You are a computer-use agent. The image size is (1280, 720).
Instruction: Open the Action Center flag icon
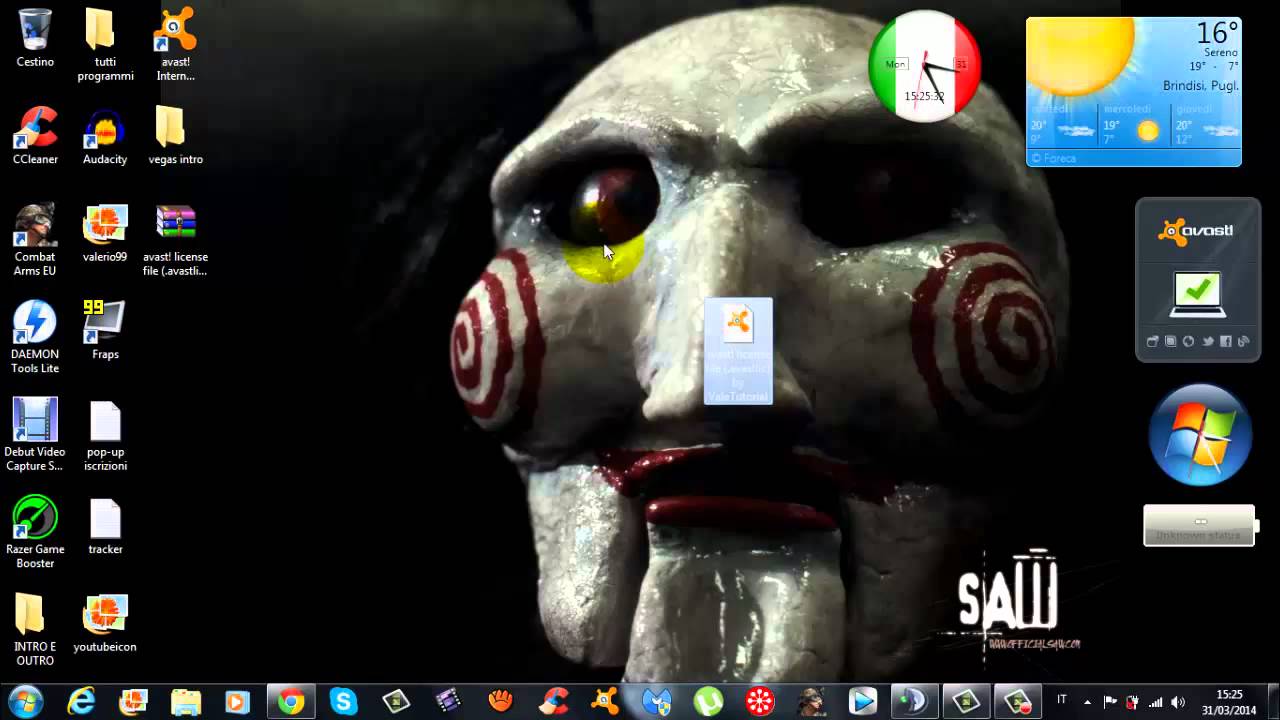[1110, 701]
